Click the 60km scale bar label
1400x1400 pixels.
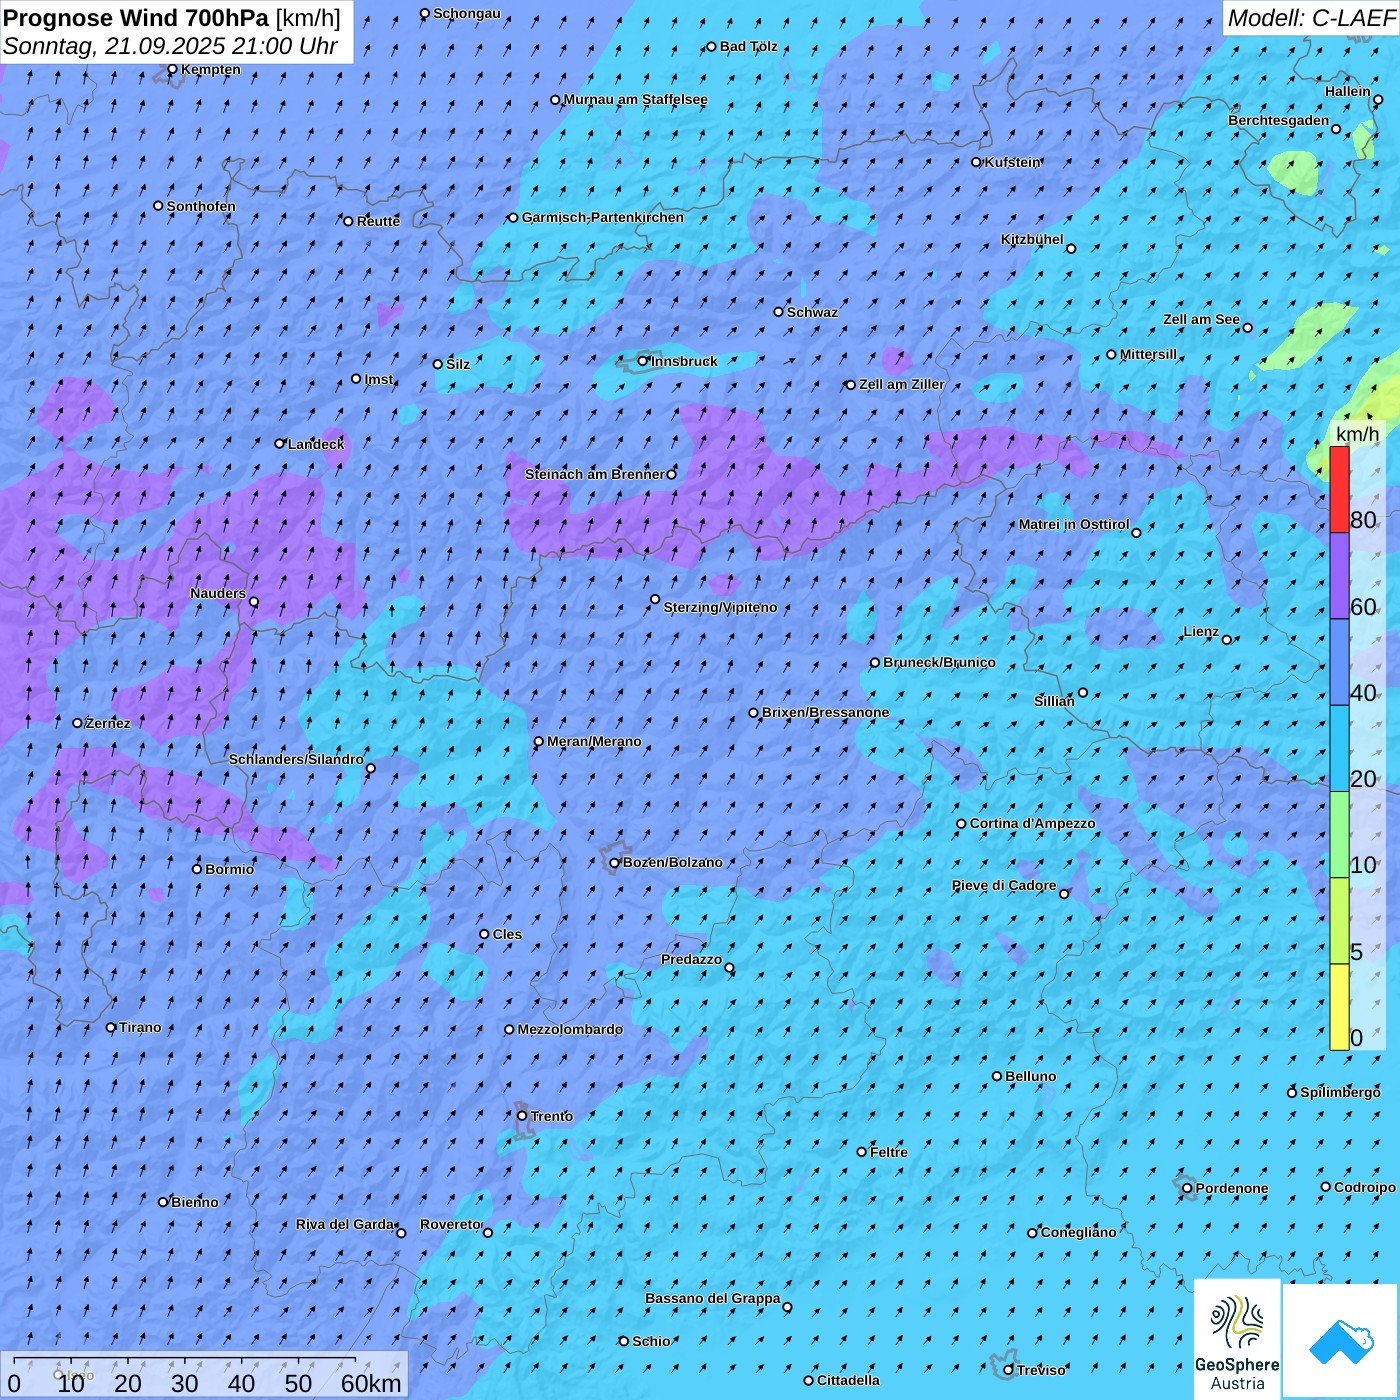[x=371, y=1383]
